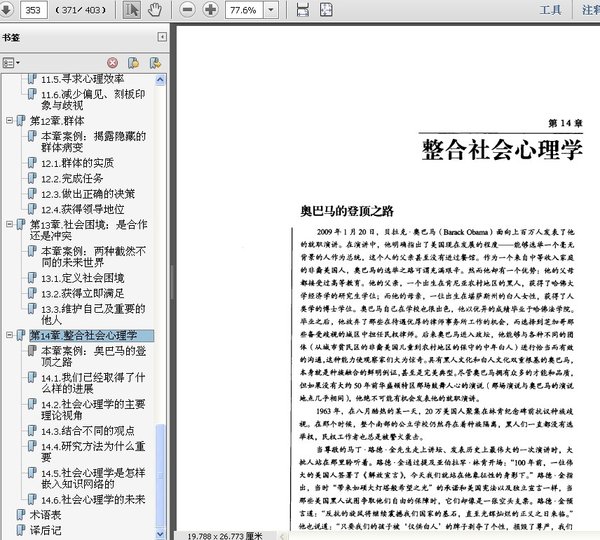Jump to 第12章.群体 bookmark
The height and width of the screenshot is (540, 600).
coord(57,121)
